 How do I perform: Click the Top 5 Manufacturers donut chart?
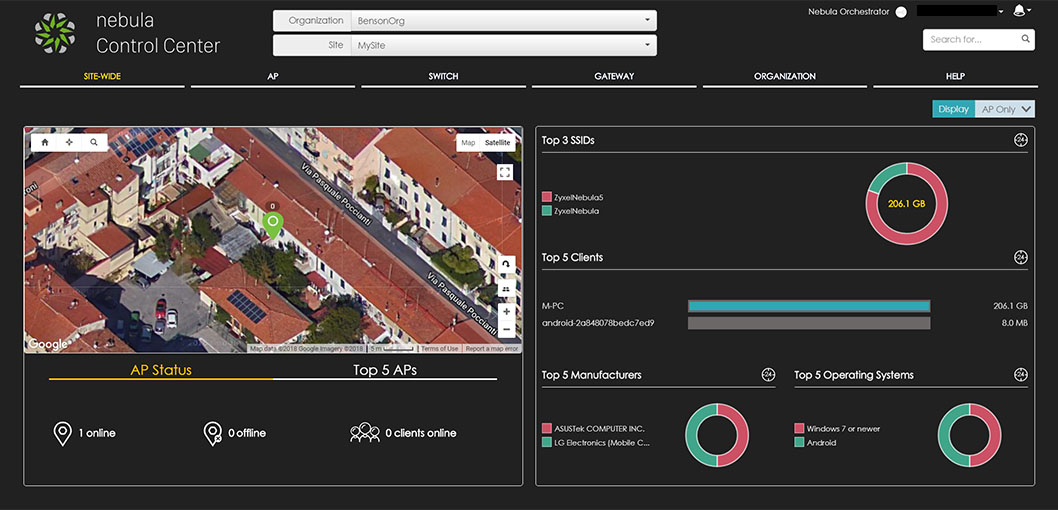(x=717, y=435)
